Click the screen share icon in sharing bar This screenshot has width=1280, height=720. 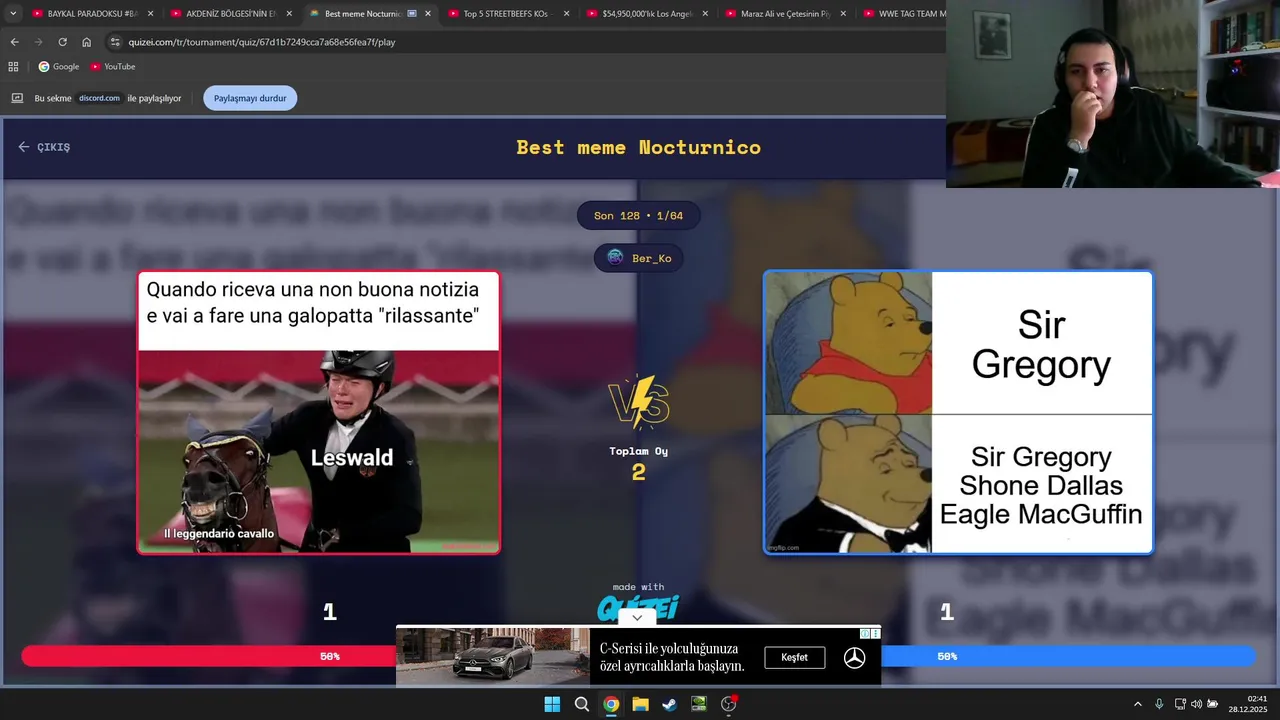pyautogui.click(x=17, y=98)
